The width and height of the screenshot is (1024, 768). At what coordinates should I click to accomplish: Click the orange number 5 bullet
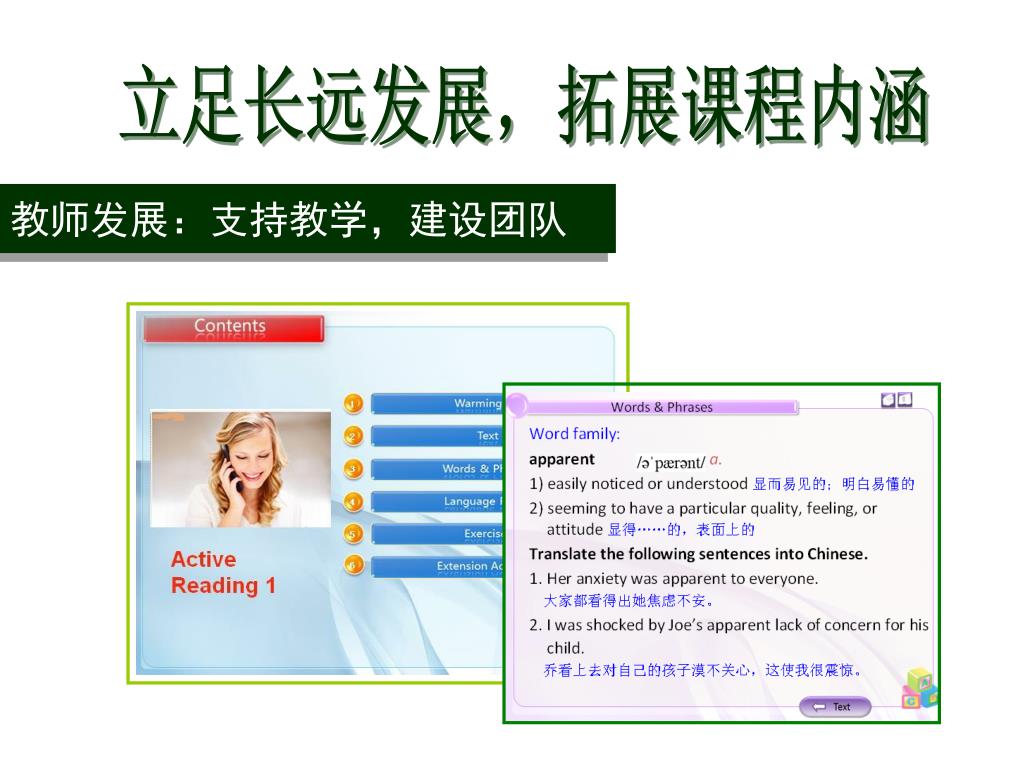point(353,534)
